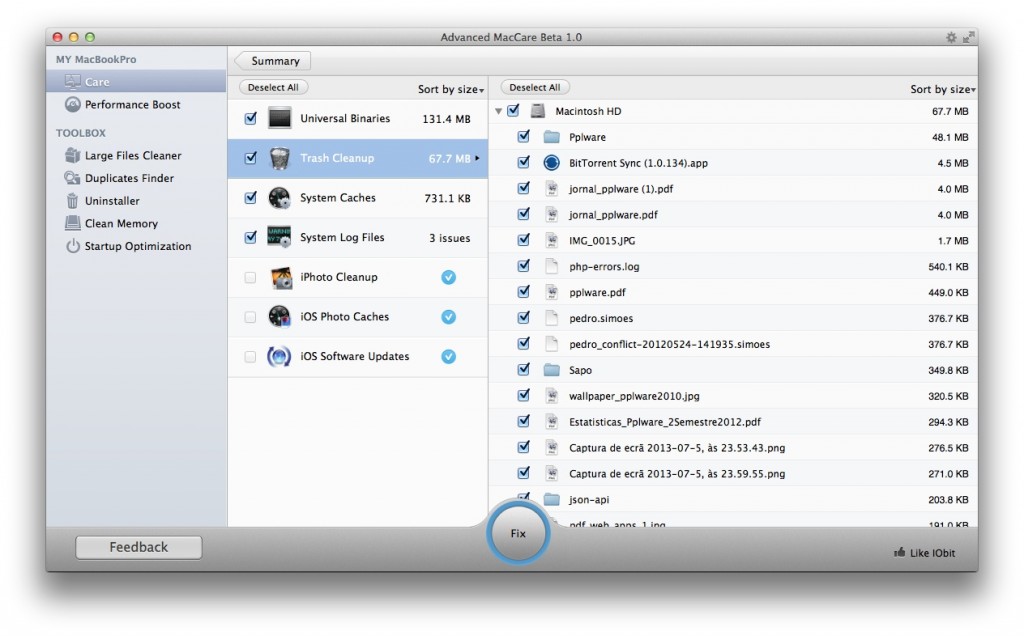Screen dimensions: 1024x636
Task: Open the Clean Memory icon
Action: (72, 223)
